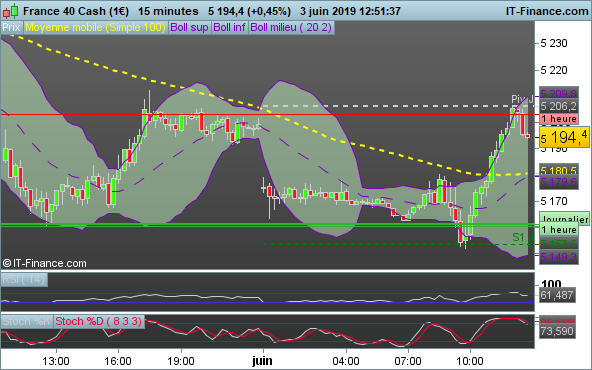This screenshot has width=592, height=370.
Task: Click the 10:00 time axis label
Action: (x=470, y=361)
